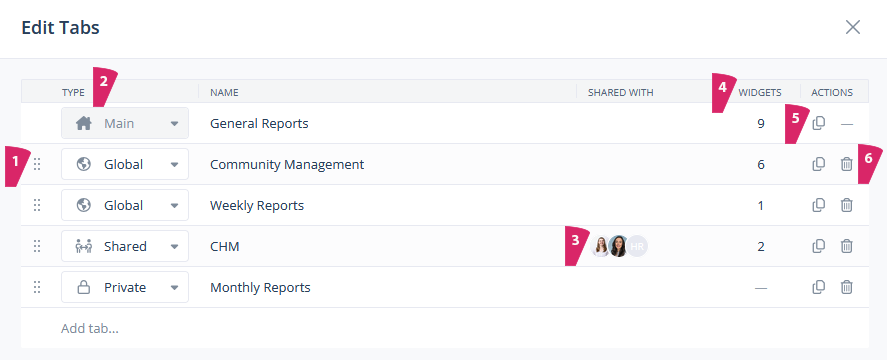The image size is (887, 360).
Task: Duplicate the Community Management tab
Action: click(x=819, y=164)
